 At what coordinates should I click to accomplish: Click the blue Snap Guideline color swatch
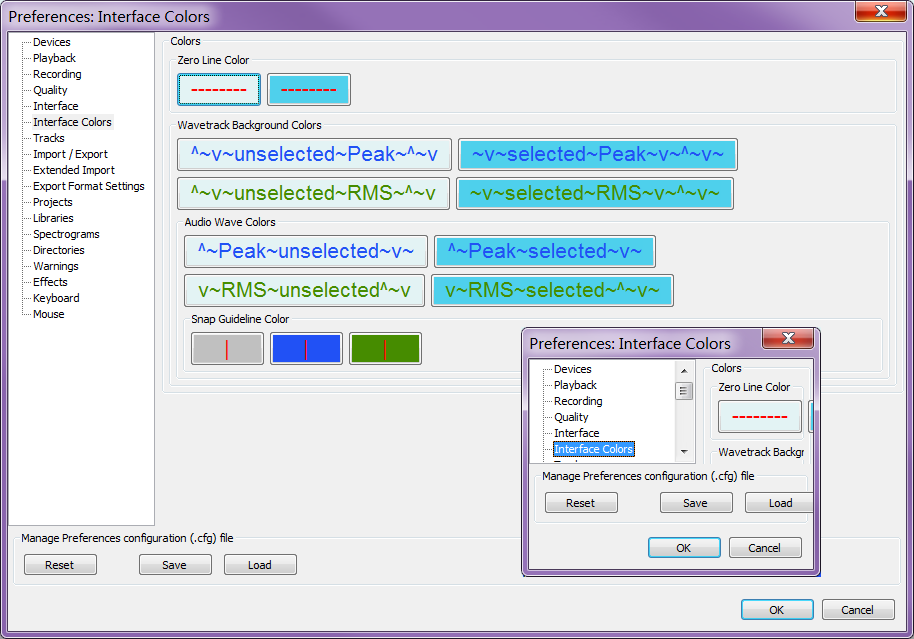[306, 348]
